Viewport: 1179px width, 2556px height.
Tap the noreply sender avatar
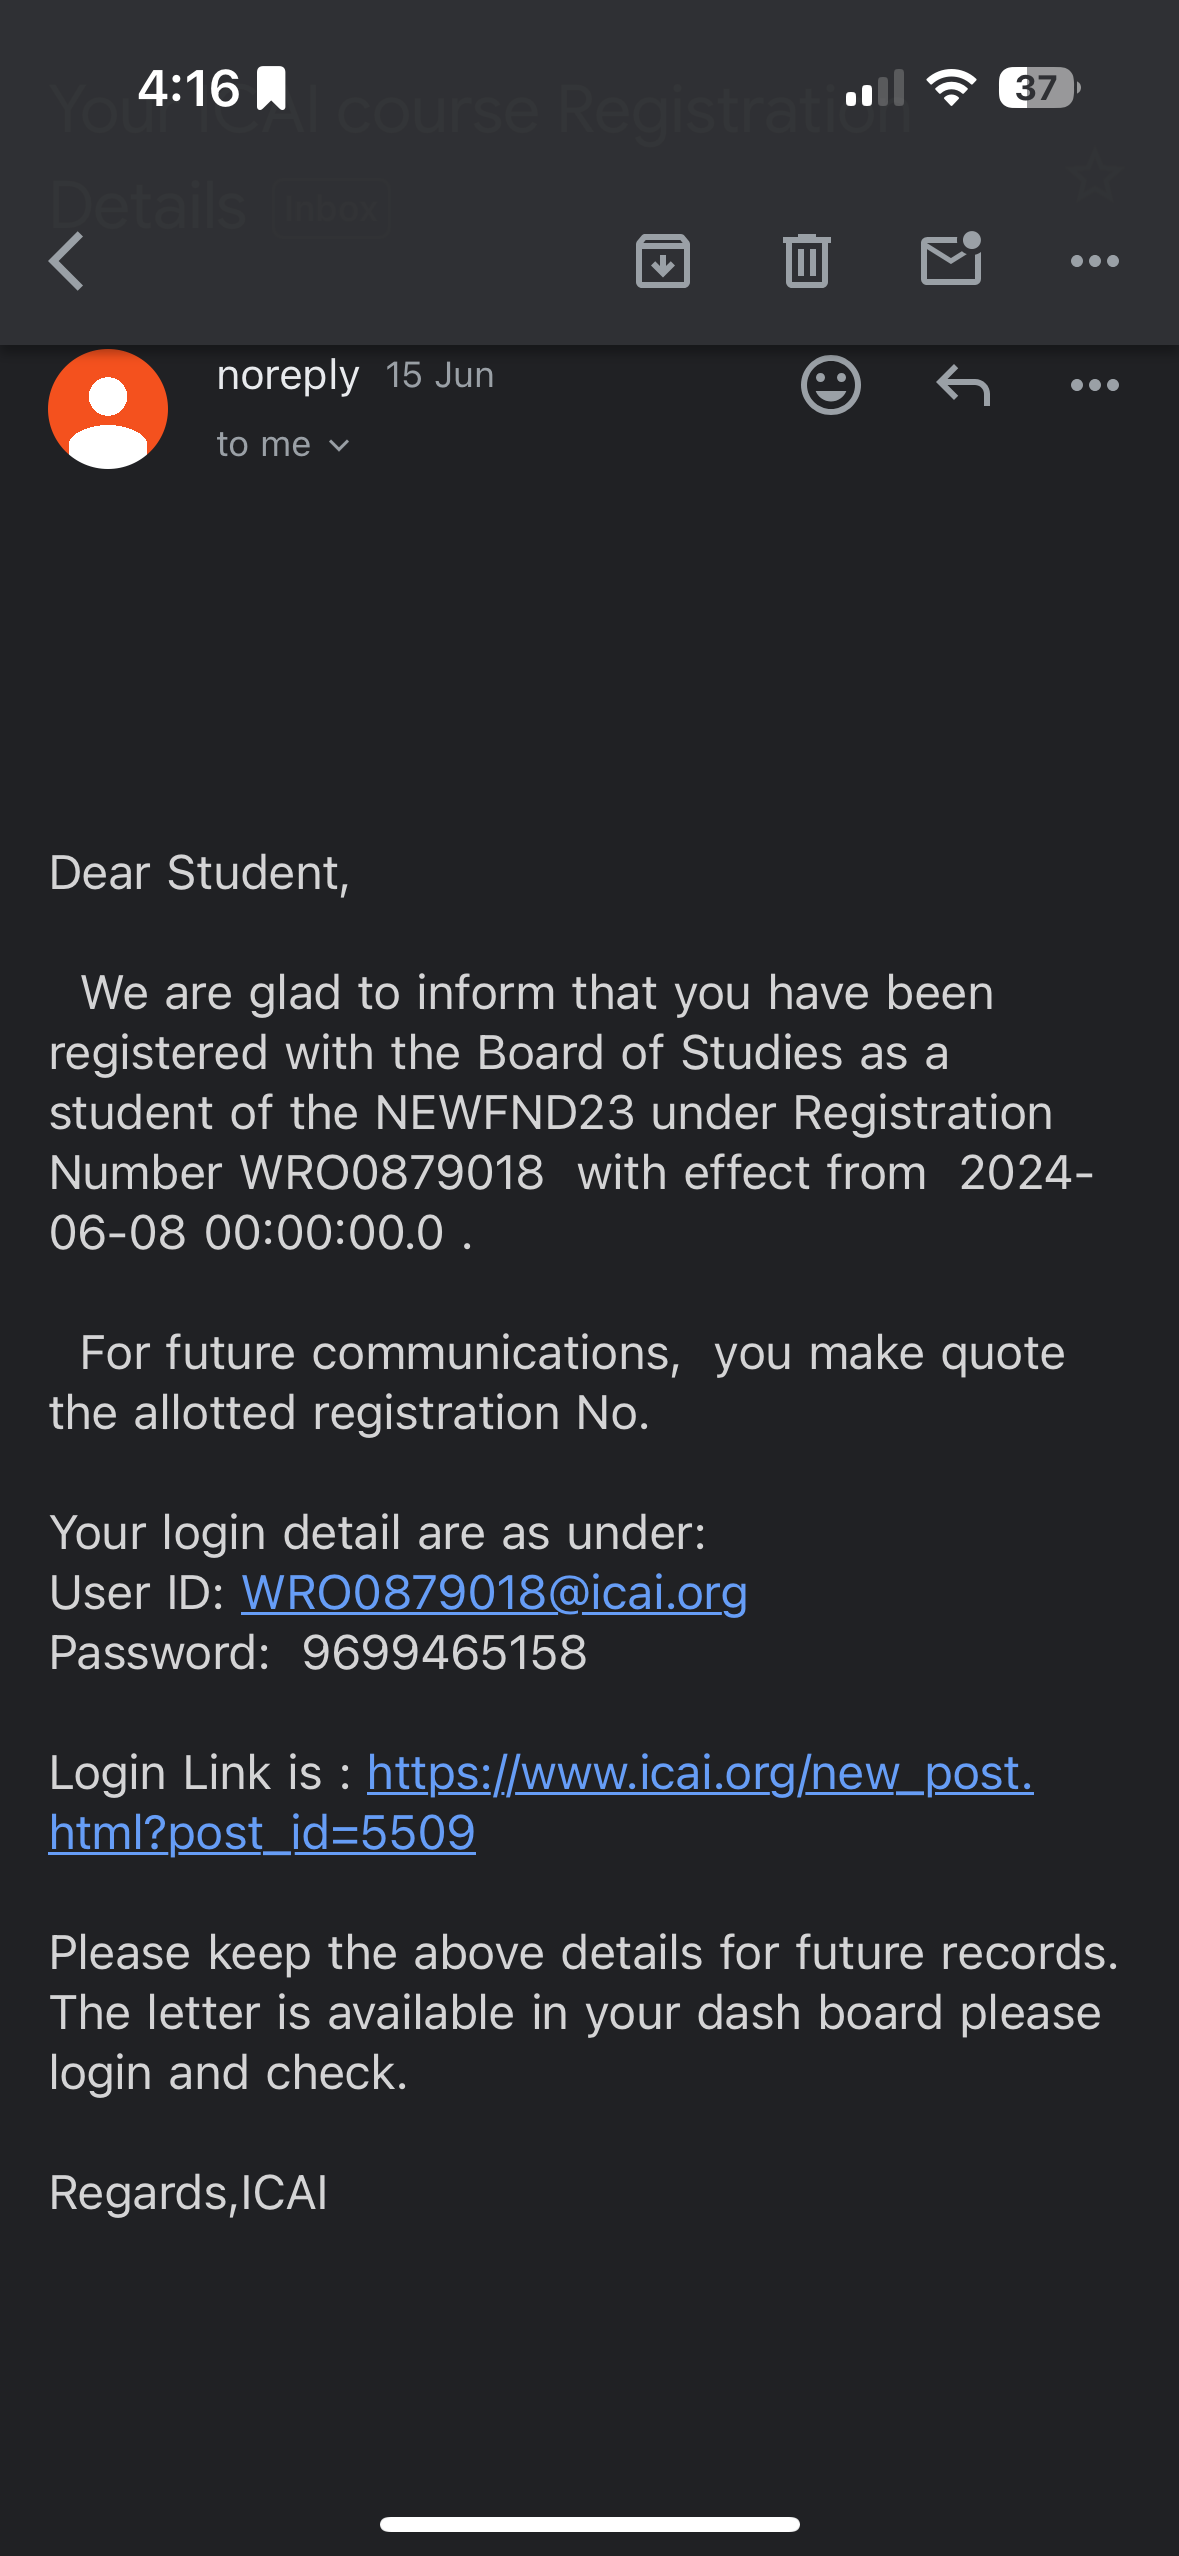point(108,409)
